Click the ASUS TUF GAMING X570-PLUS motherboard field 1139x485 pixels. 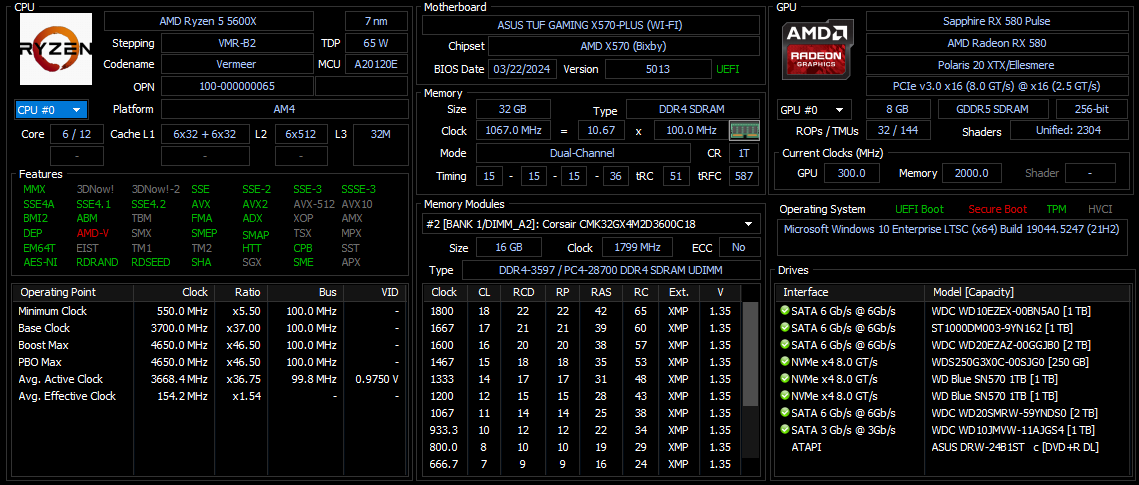[591, 25]
